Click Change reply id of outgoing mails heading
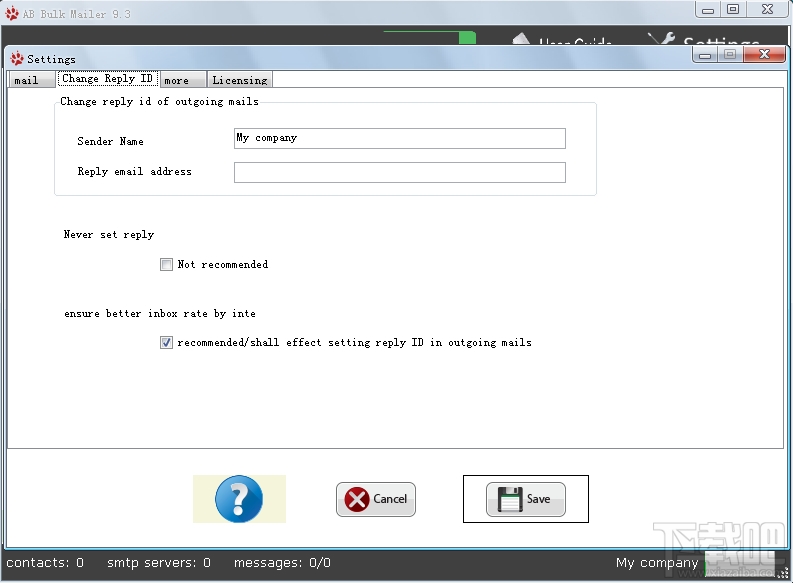793x583 pixels. 159,101
